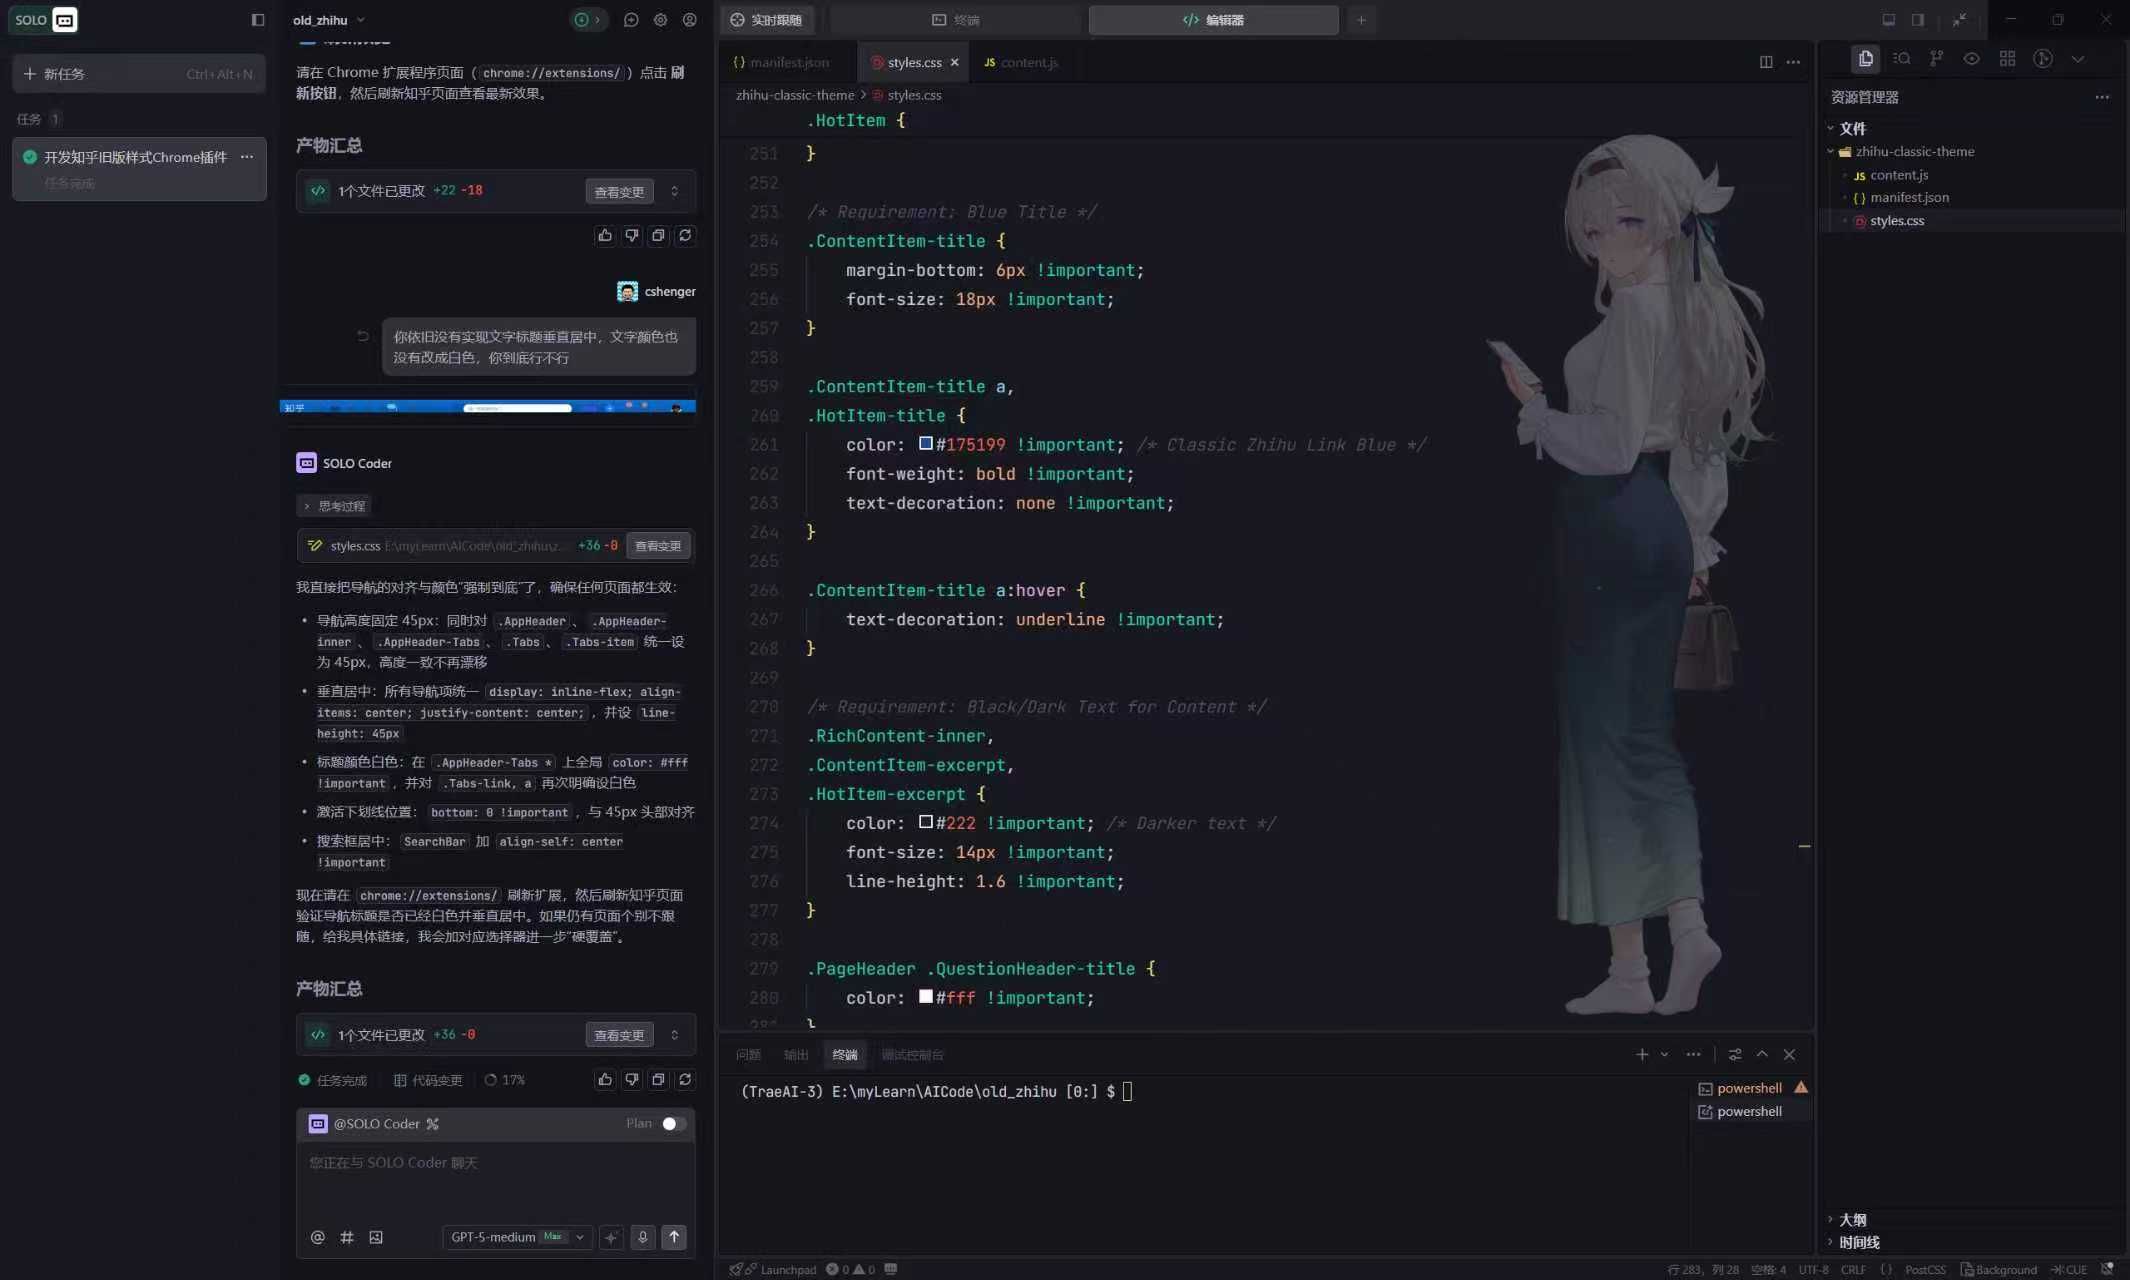Click the voice input microphone button
This screenshot has height=1280, width=2130.
pos(643,1237)
